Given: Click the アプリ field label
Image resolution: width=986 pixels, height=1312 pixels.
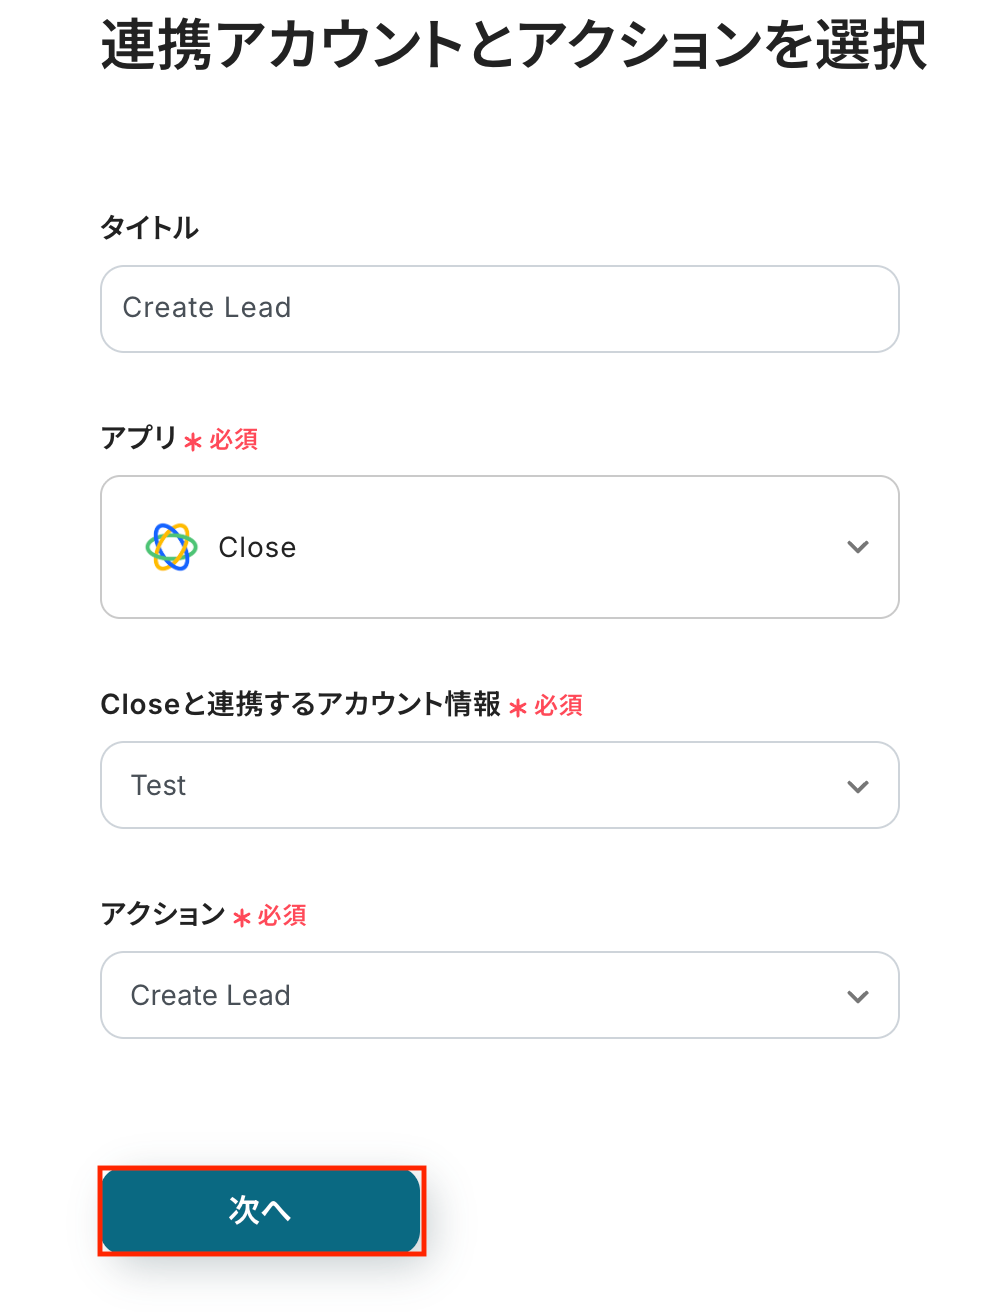Looking at the screenshot, I should point(138,438).
